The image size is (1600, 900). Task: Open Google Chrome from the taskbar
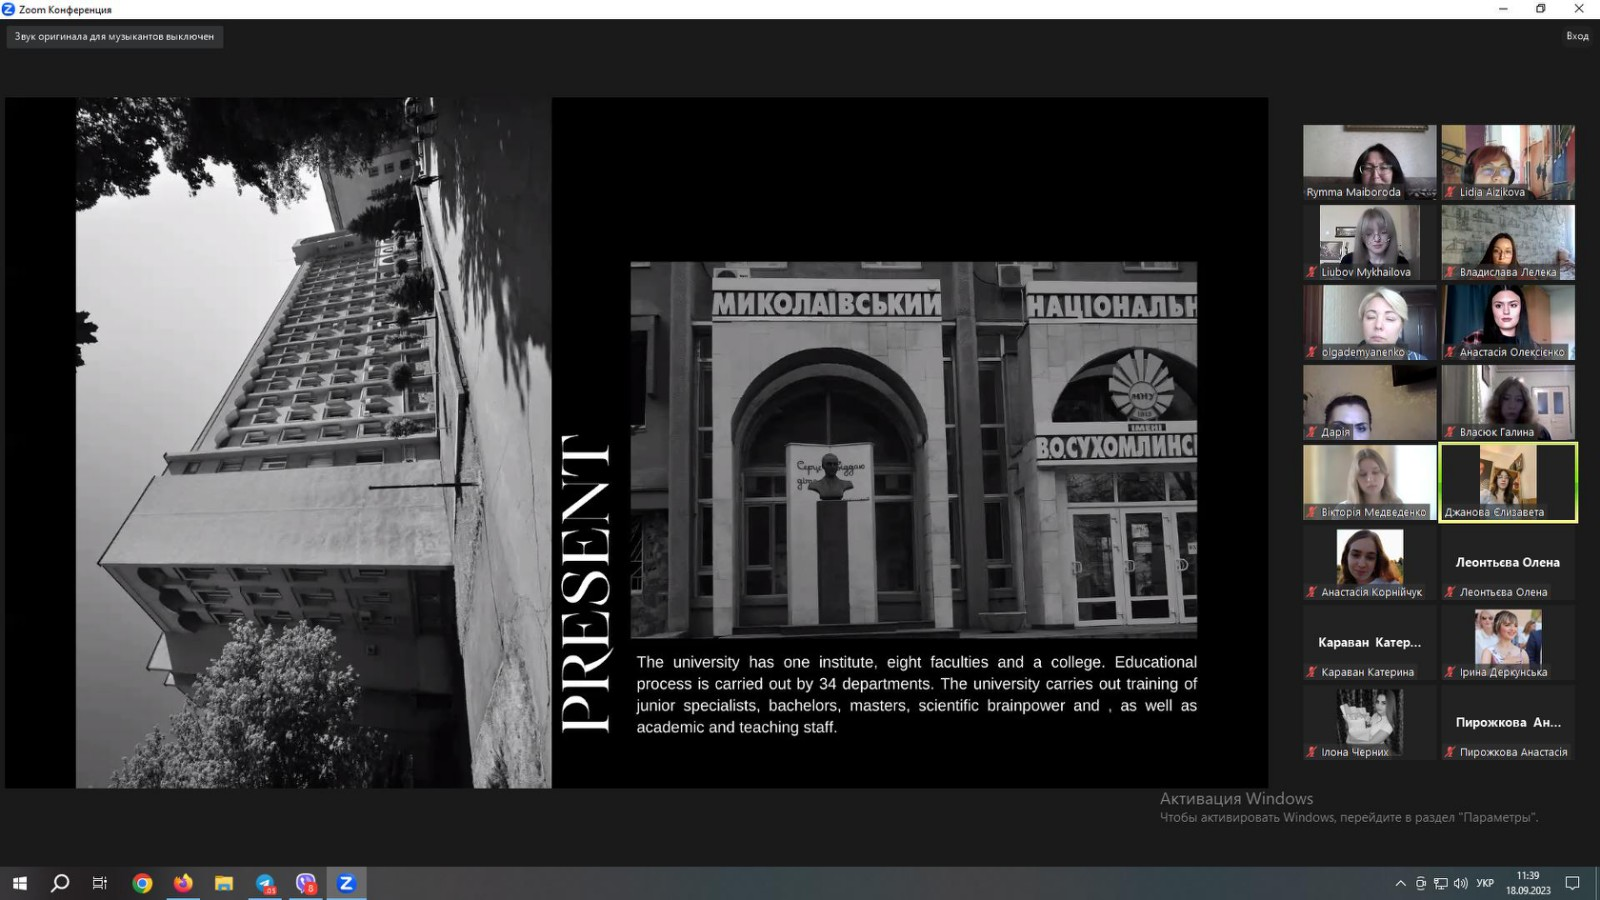(x=142, y=883)
